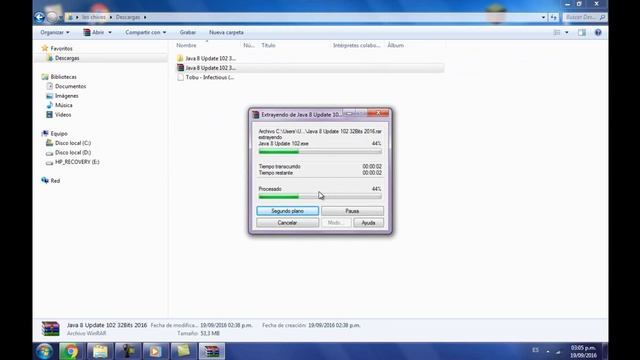
Task: Toggle the preview pane icon
Action: tap(582, 32)
